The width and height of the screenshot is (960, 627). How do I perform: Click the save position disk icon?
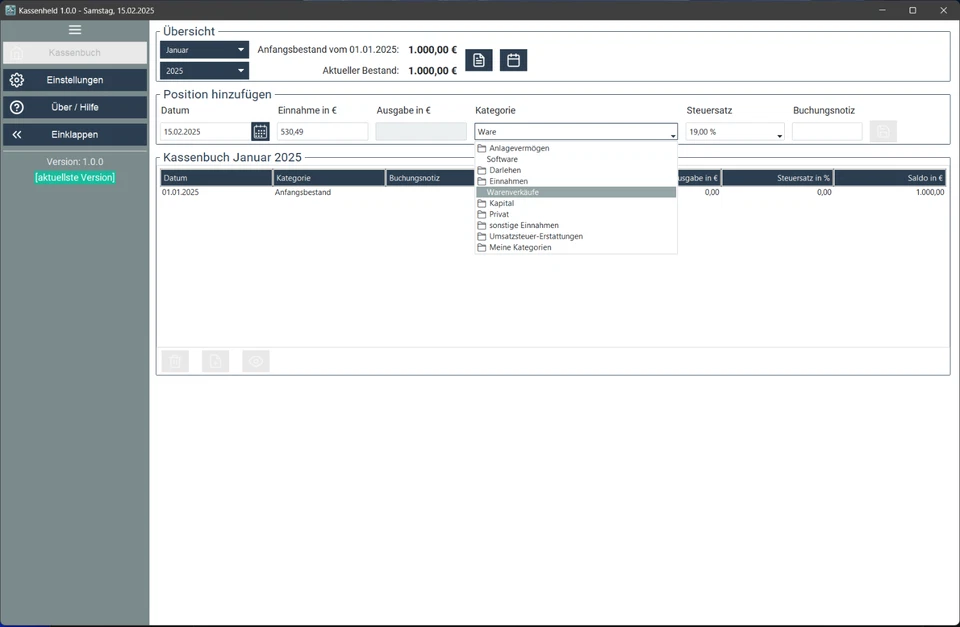coord(883,131)
